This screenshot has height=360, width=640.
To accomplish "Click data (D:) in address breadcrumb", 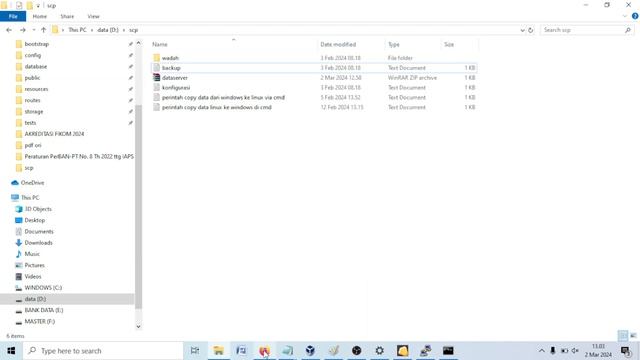I will pos(108,30).
